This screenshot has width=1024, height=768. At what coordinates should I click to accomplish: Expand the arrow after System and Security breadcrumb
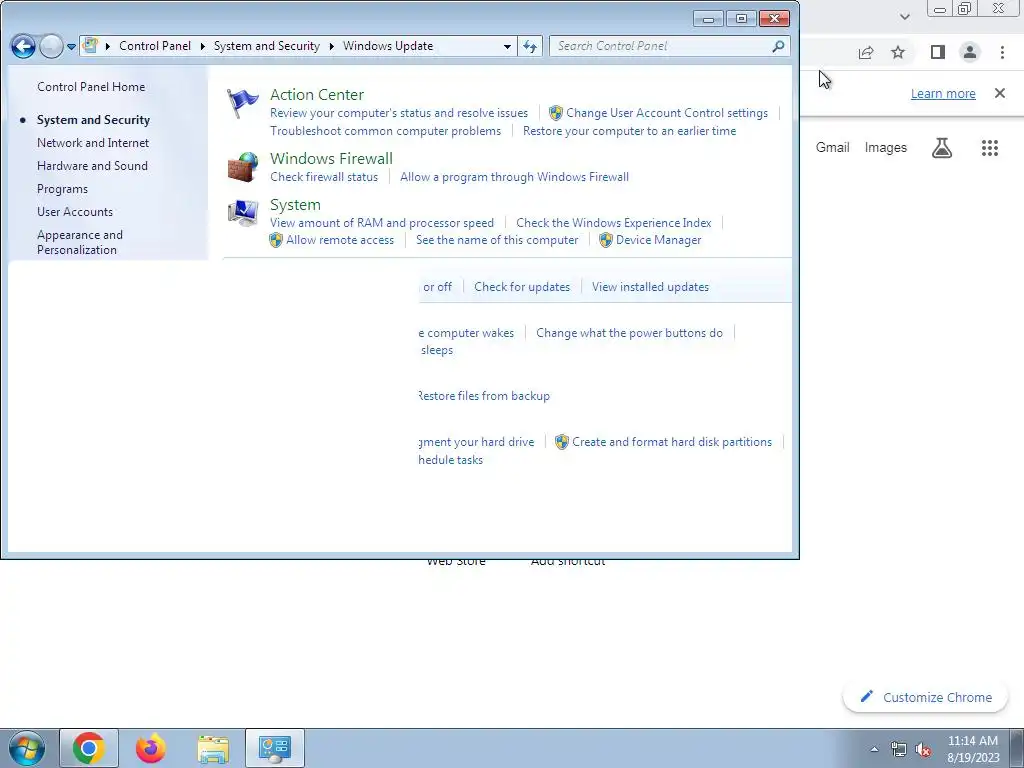point(332,46)
